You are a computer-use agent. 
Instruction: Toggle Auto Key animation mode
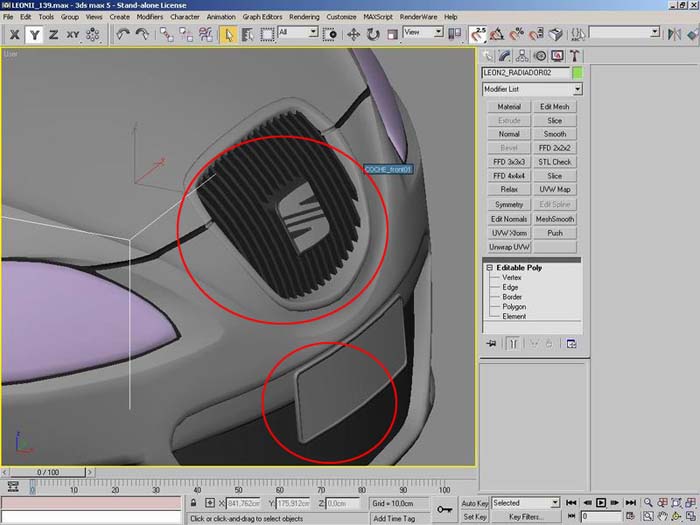click(x=474, y=503)
